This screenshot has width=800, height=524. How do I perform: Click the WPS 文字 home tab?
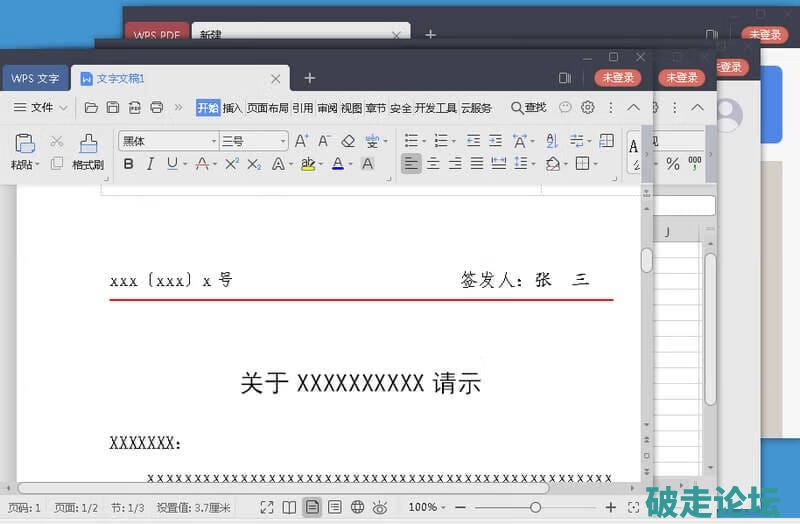pos(35,78)
